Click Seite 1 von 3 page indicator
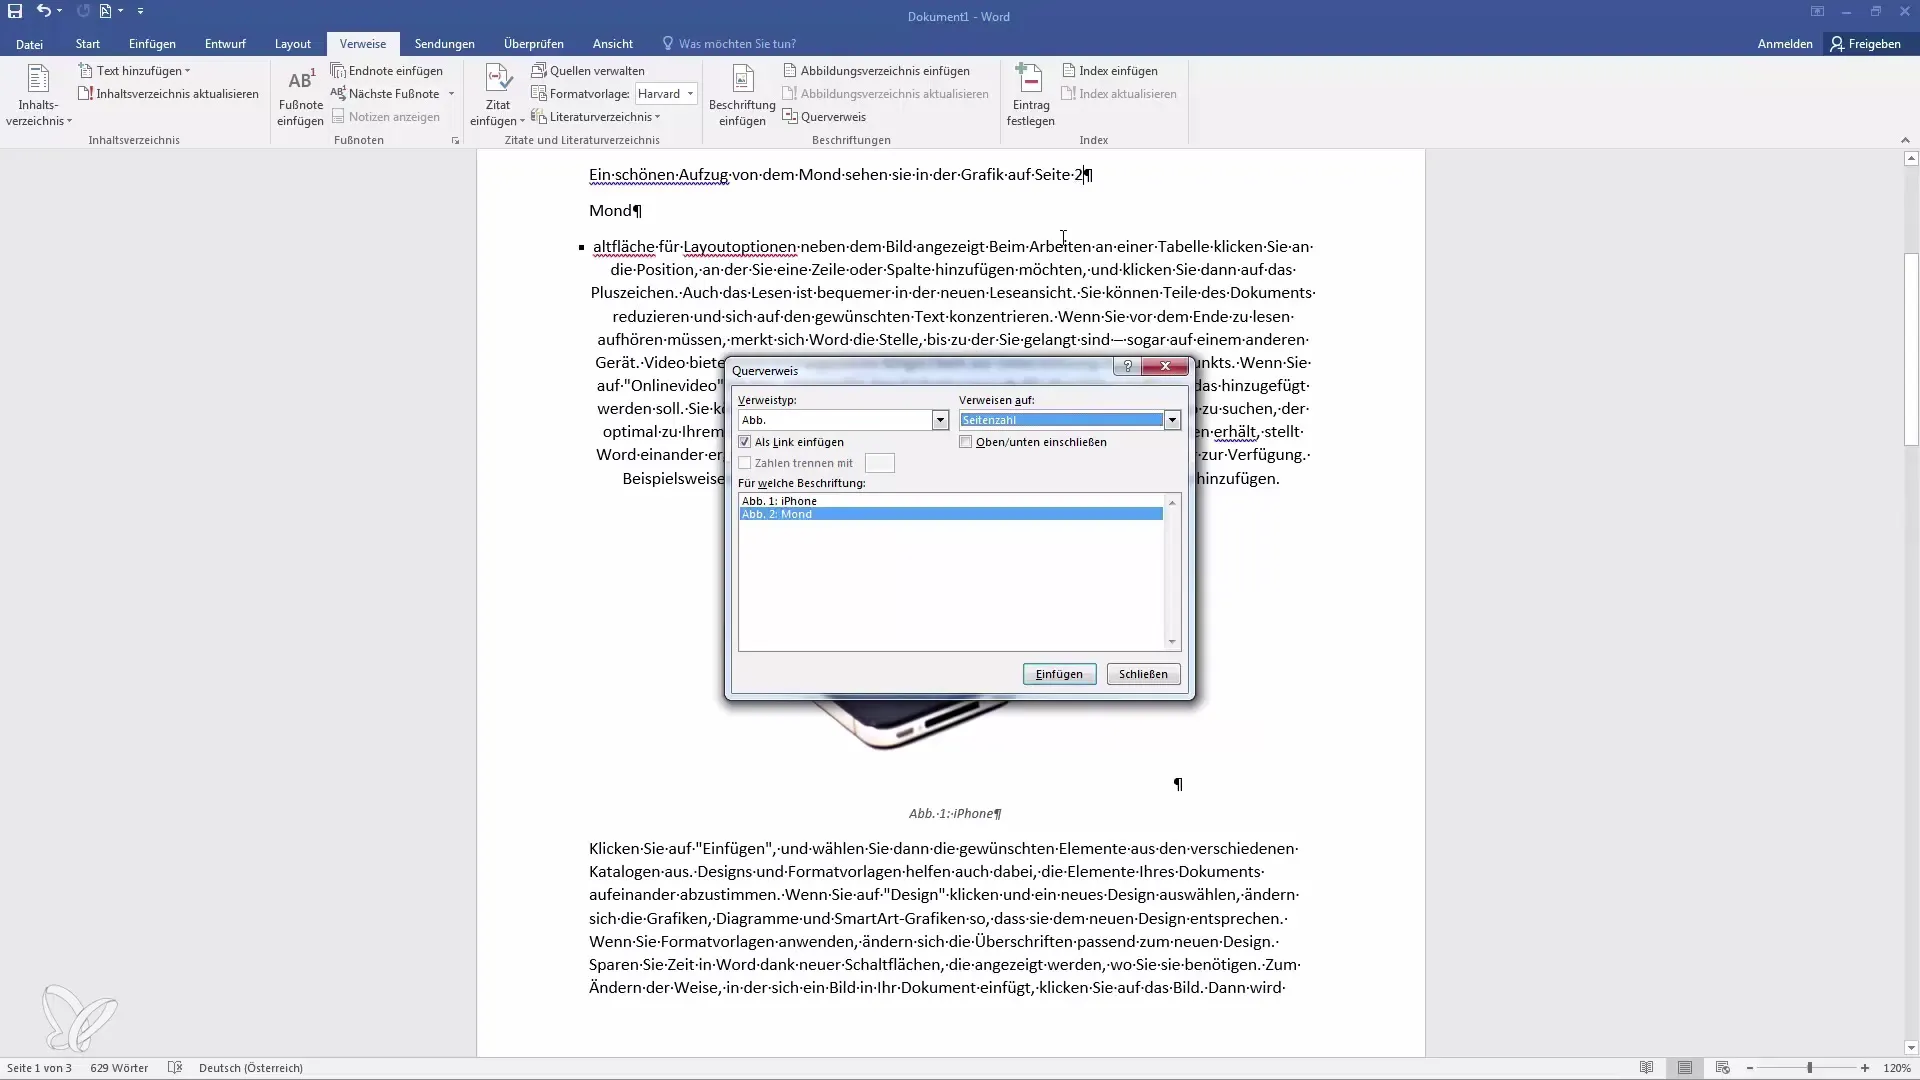Image resolution: width=1920 pixels, height=1080 pixels. 39,1068
